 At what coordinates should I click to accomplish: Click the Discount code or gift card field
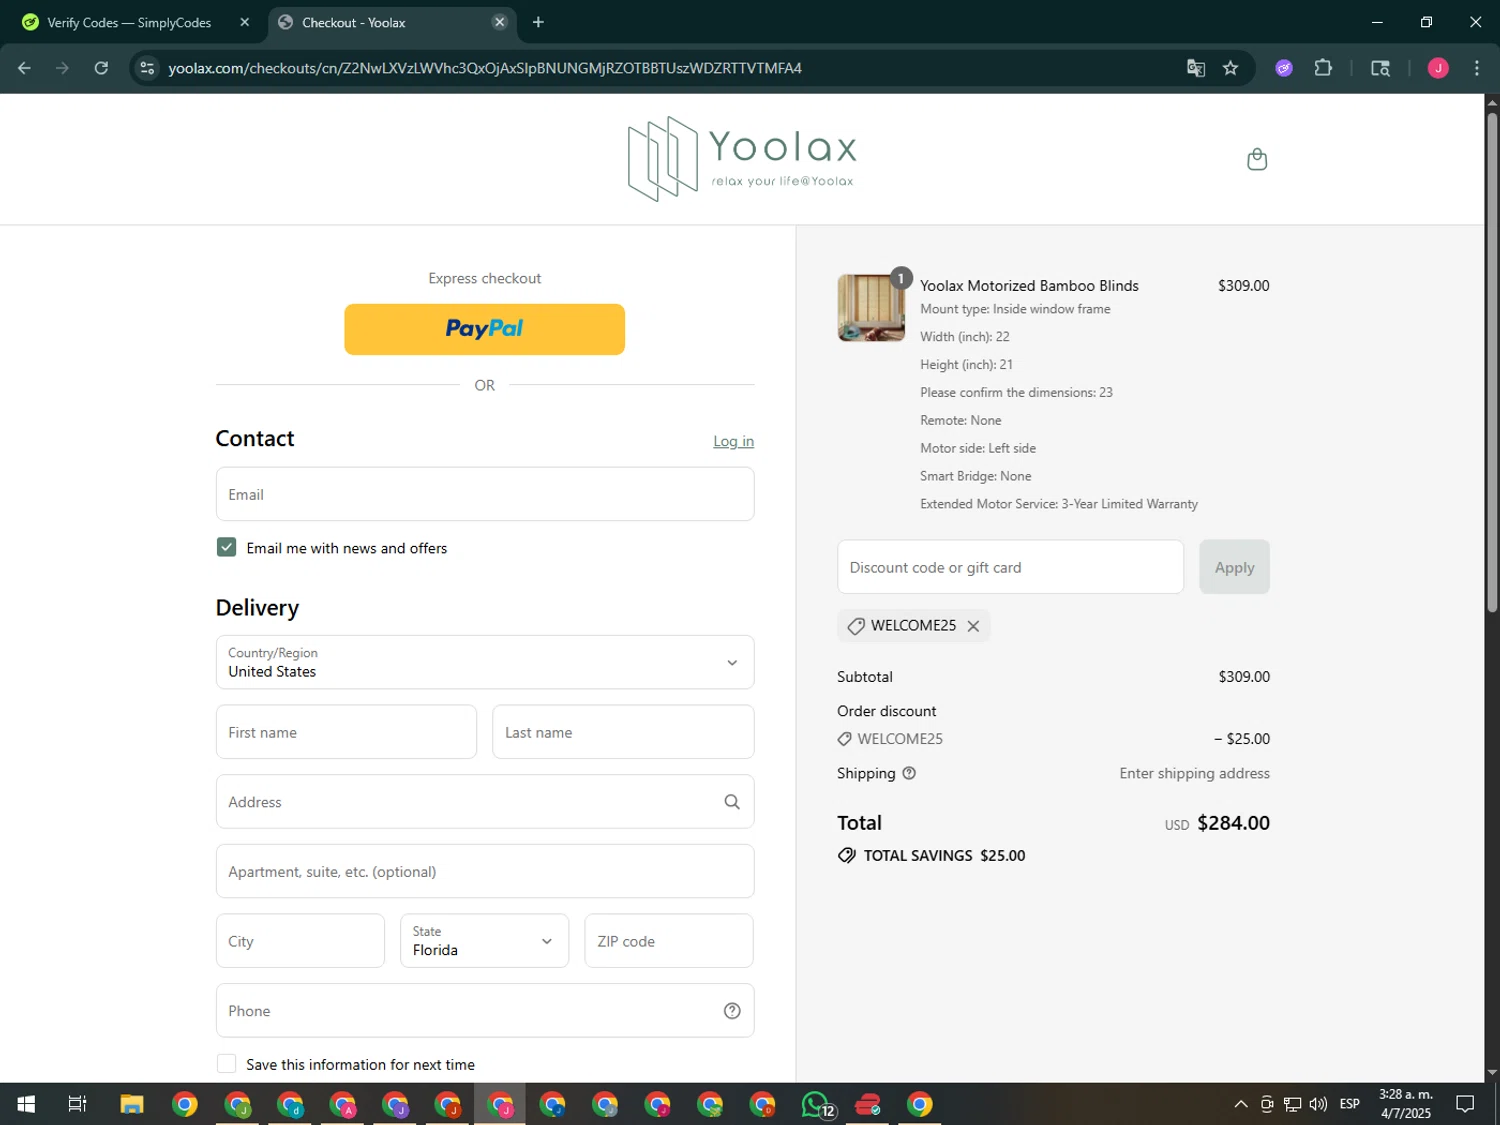pyautogui.click(x=1010, y=567)
